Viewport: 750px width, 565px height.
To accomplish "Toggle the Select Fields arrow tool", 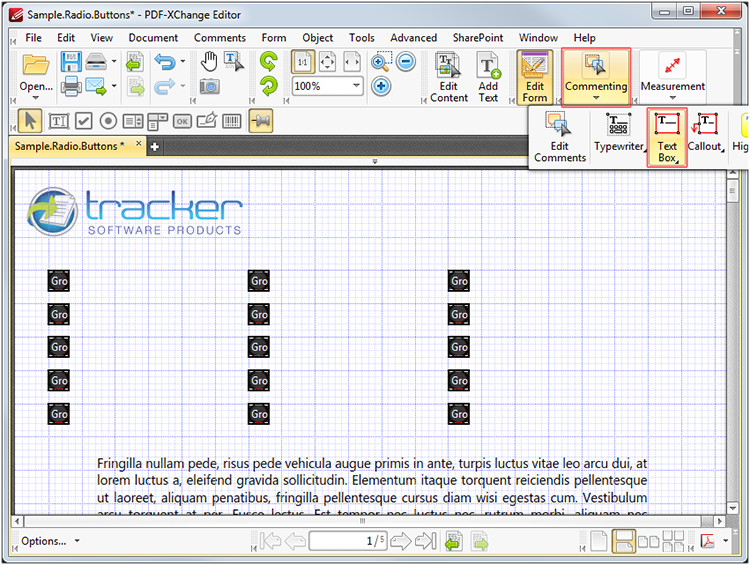I will (30, 121).
